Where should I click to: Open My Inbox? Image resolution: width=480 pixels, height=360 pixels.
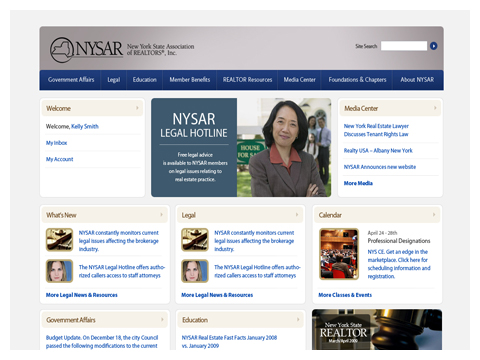[x=56, y=143]
